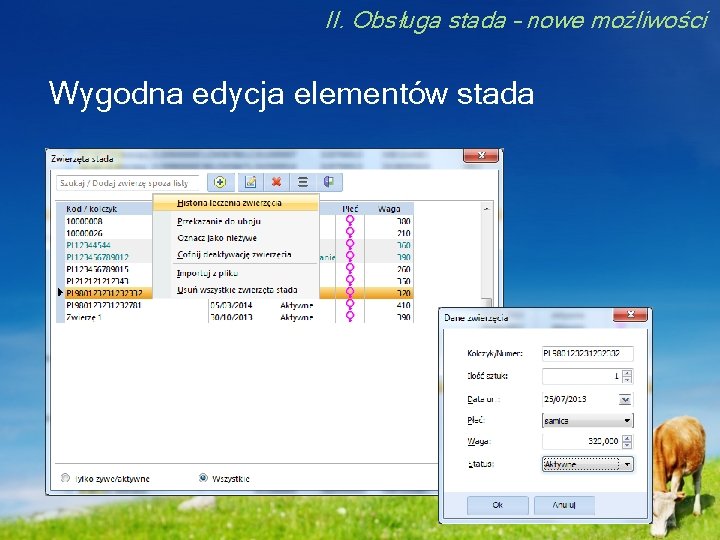Close the Dane zwierzęcia dialog
Screen dimensions: 720x540
click(630, 315)
